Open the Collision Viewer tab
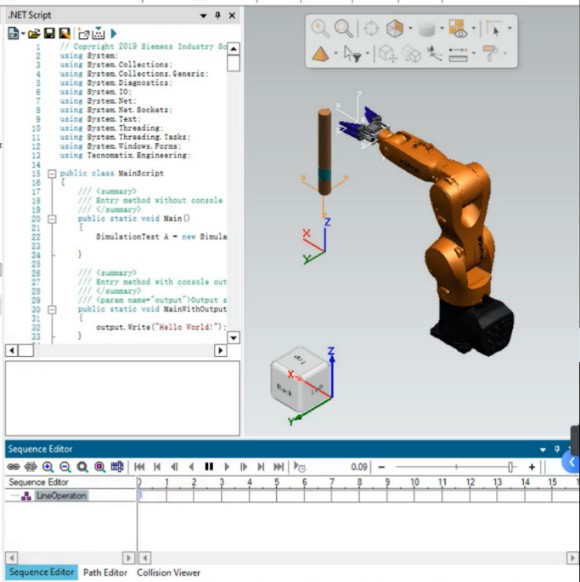 pyautogui.click(x=168, y=572)
